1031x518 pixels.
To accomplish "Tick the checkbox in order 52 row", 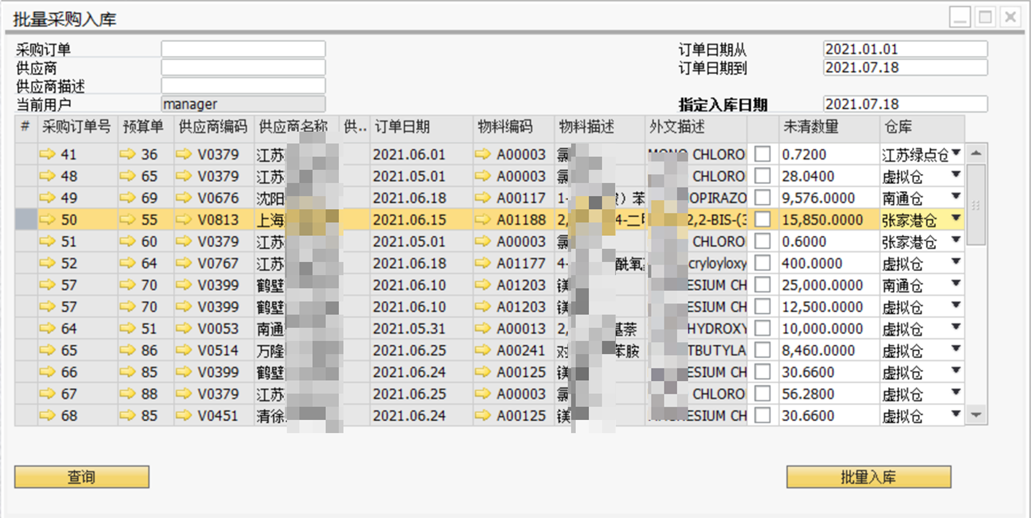I will [763, 263].
